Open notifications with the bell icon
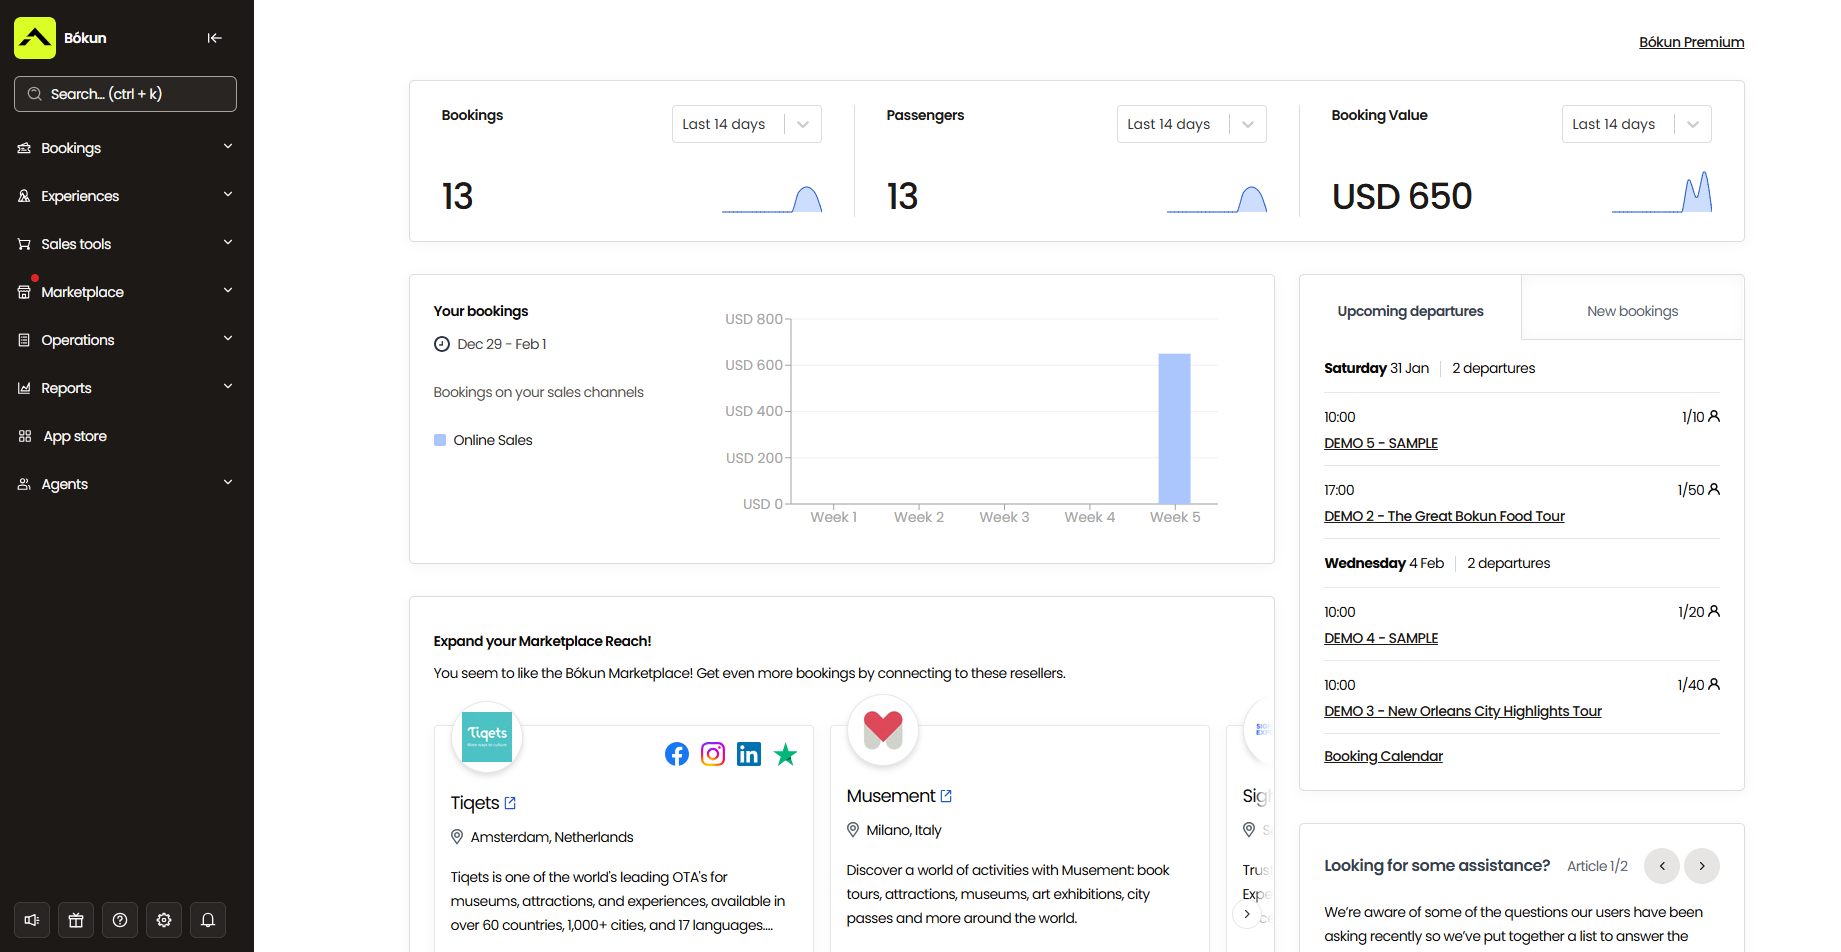The width and height of the screenshot is (1841, 952). click(x=207, y=919)
